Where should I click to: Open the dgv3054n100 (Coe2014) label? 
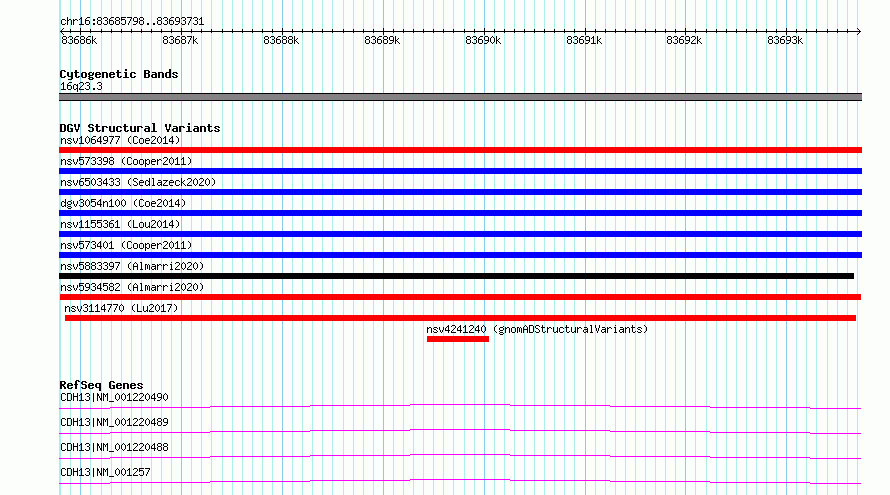tap(123, 203)
